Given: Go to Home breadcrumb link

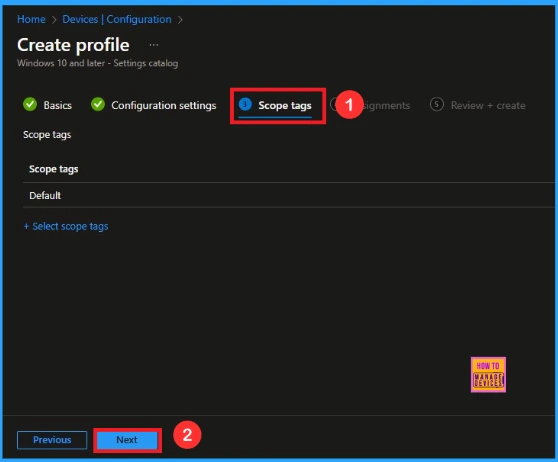Looking at the screenshot, I should [x=31, y=19].
